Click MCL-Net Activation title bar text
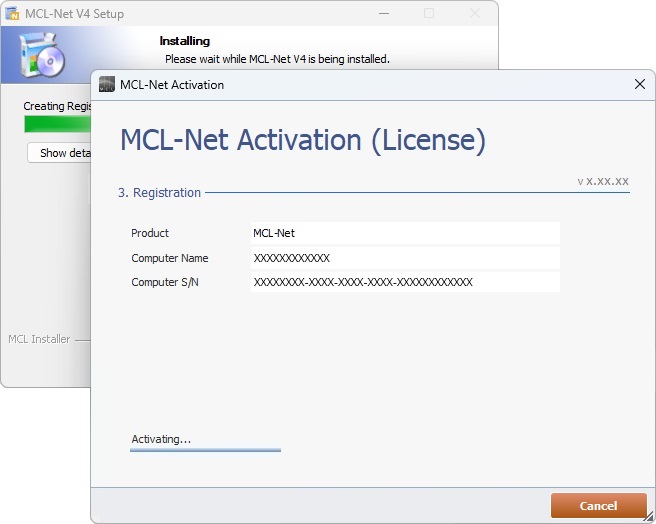The height and width of the screenshot is (524, 656). pyautogui.click(x=172, y=85)
